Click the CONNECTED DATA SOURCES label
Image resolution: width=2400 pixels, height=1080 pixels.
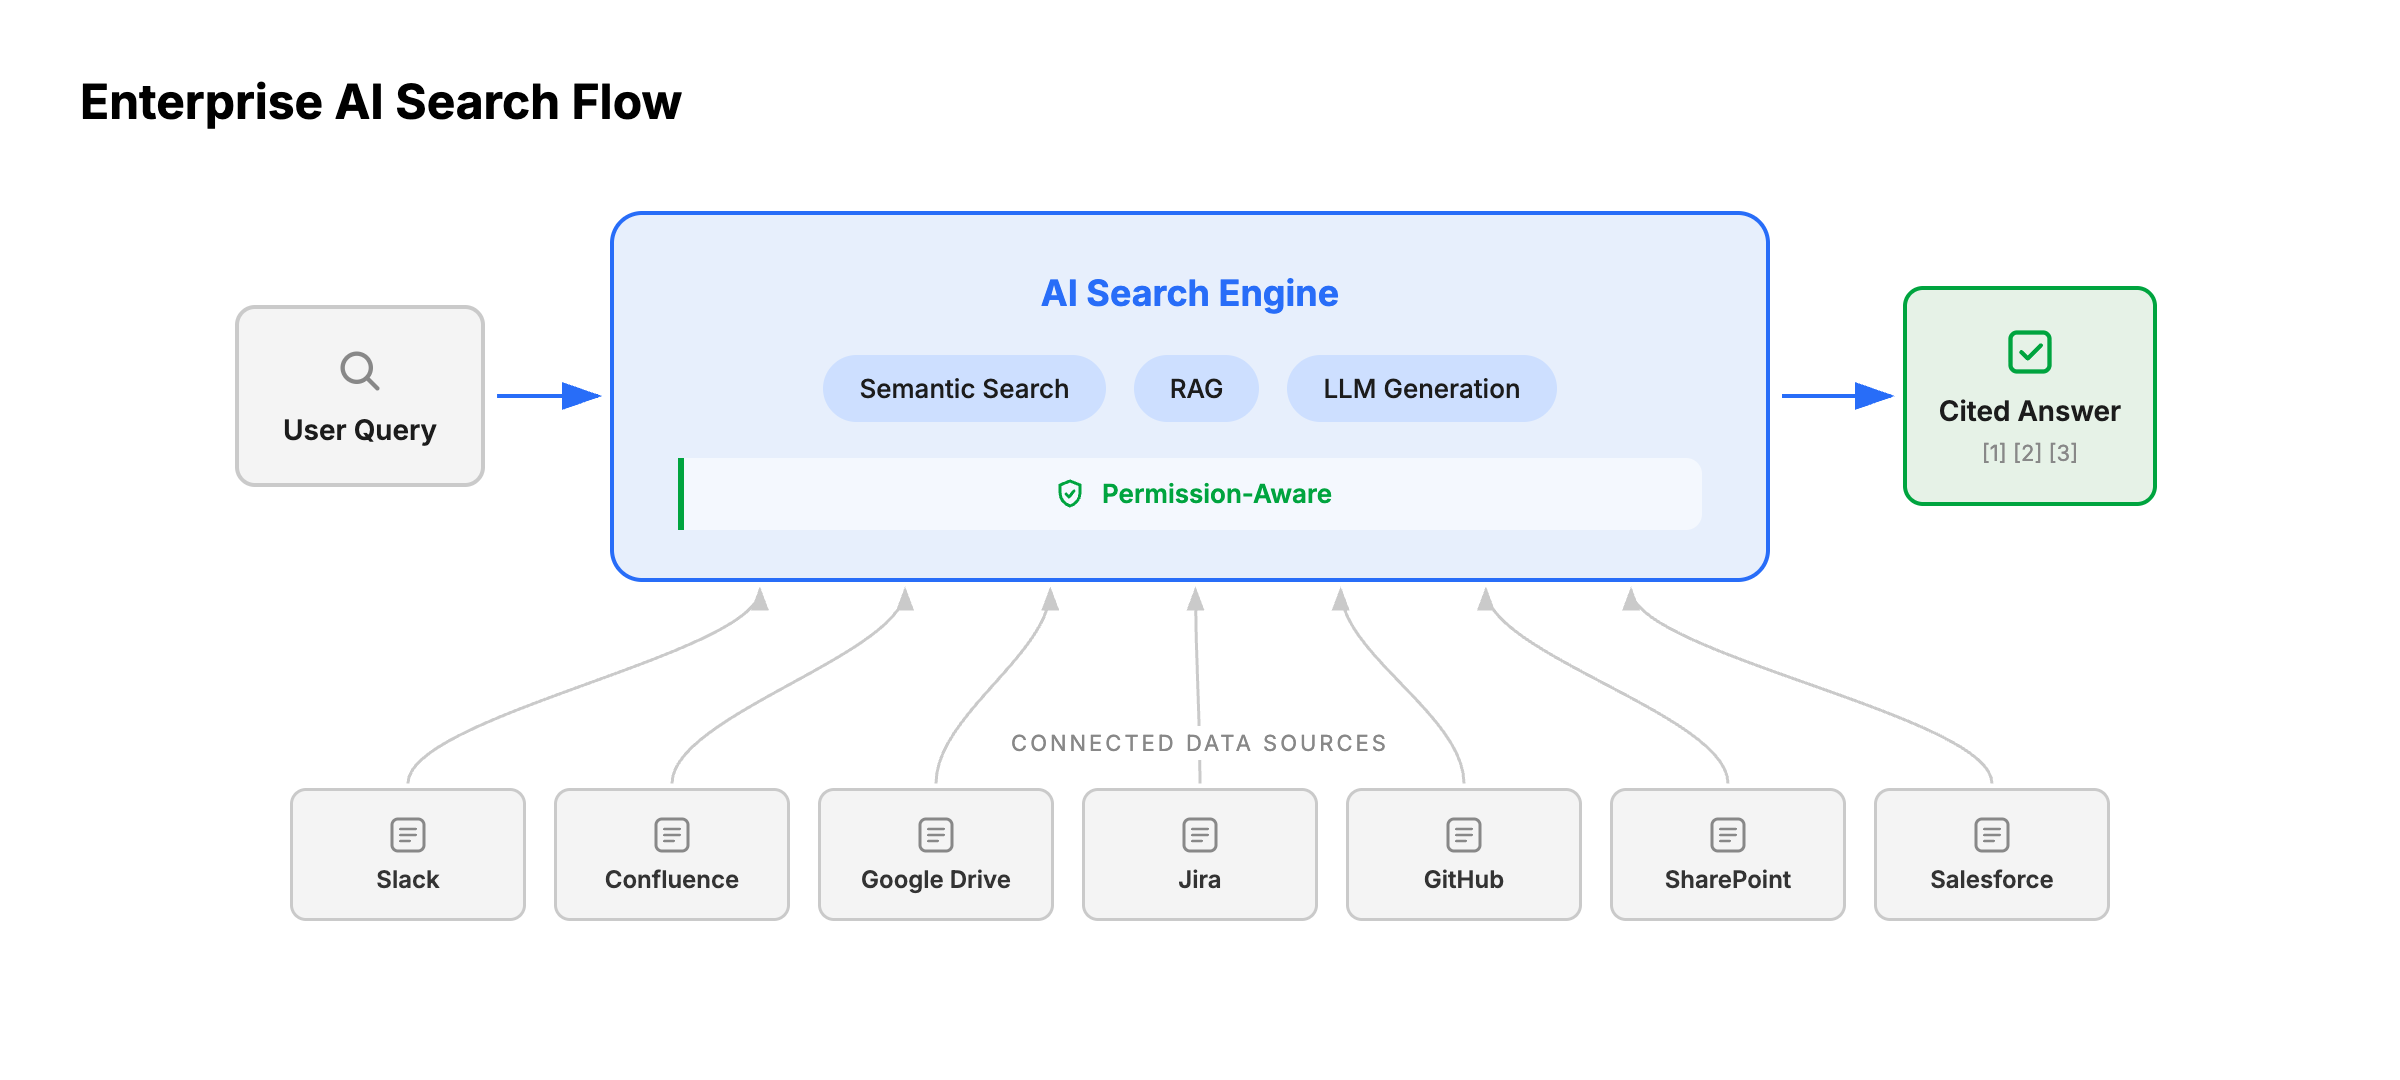tap(1198, 743)
